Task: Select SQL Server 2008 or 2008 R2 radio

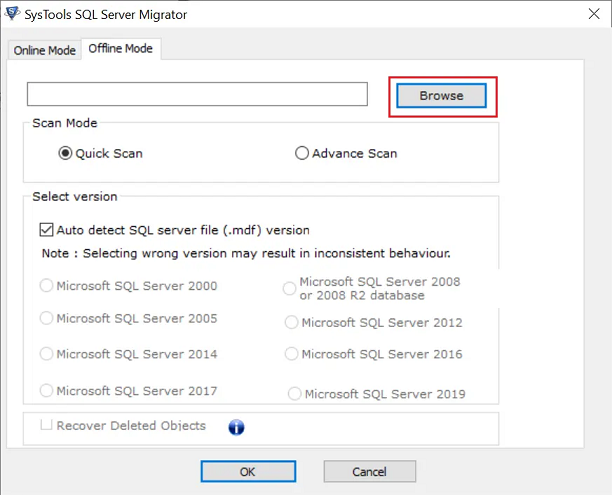Action: click(289, 288)
